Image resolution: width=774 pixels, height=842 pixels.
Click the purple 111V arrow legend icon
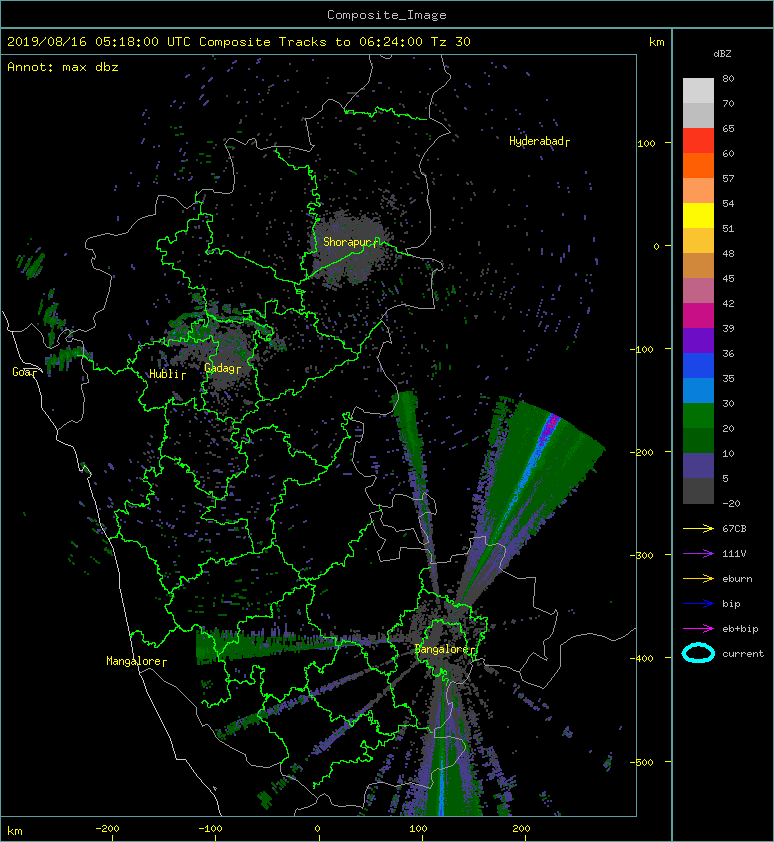tap(698, 554)
